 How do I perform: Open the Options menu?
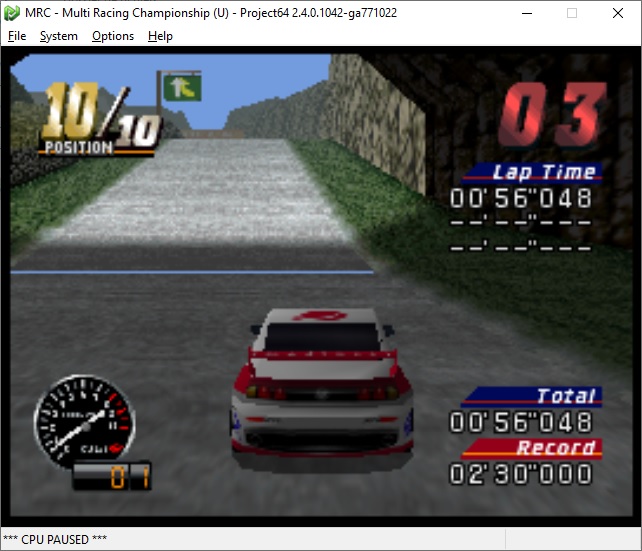tap(113, 36)
